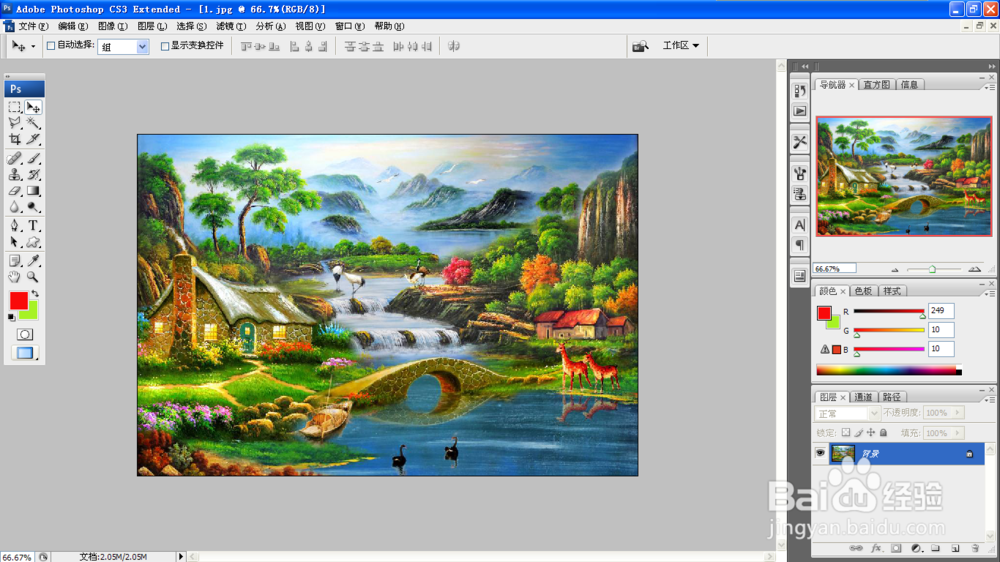Open the Actions panel icon in dock
The height and width of the screenshot is (562, 1000).
click(800, 111)
